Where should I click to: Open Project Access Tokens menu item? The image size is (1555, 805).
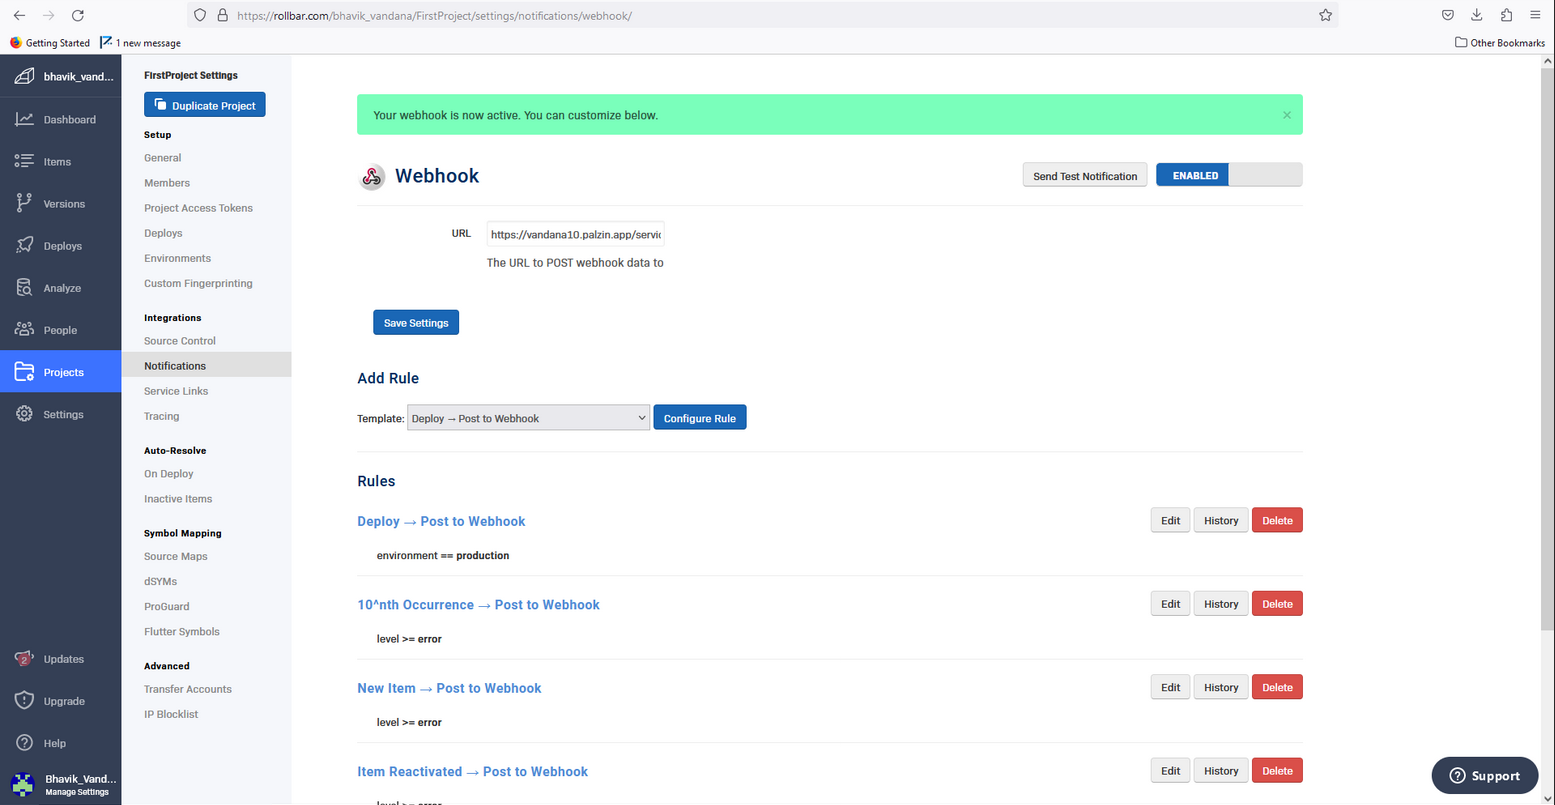[x=198, y=208]
